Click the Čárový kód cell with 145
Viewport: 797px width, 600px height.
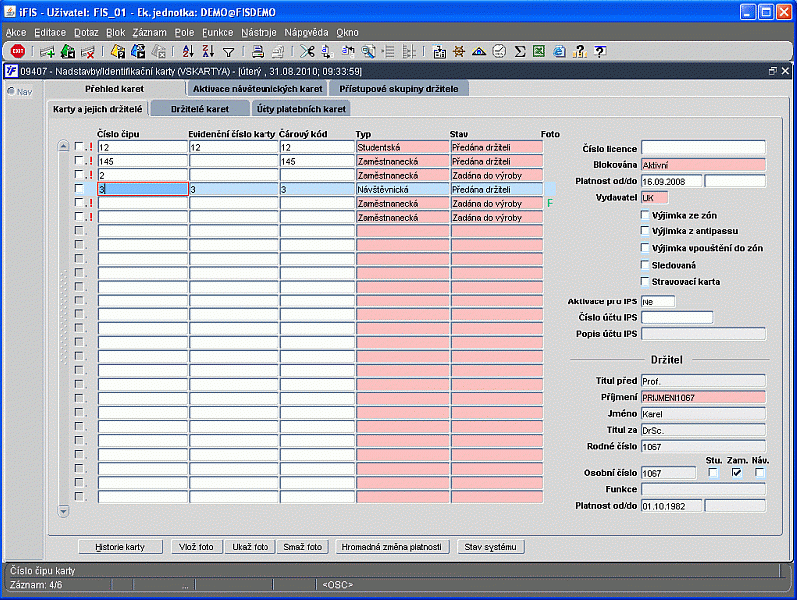(317, 161)
